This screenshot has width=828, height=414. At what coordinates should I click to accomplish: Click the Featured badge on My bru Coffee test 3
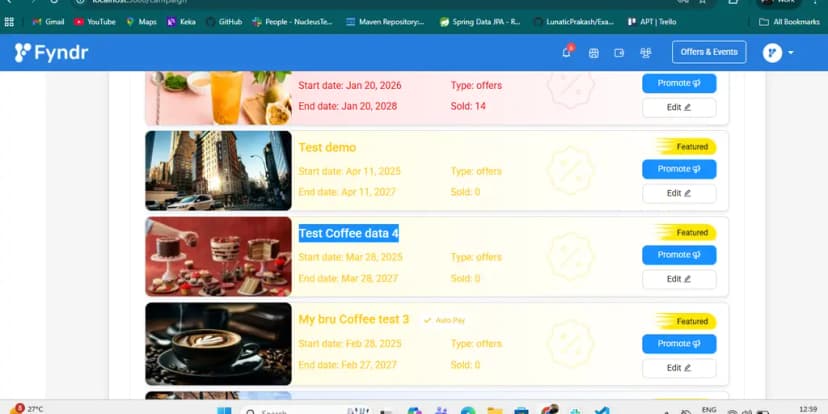tap(686, 321)
